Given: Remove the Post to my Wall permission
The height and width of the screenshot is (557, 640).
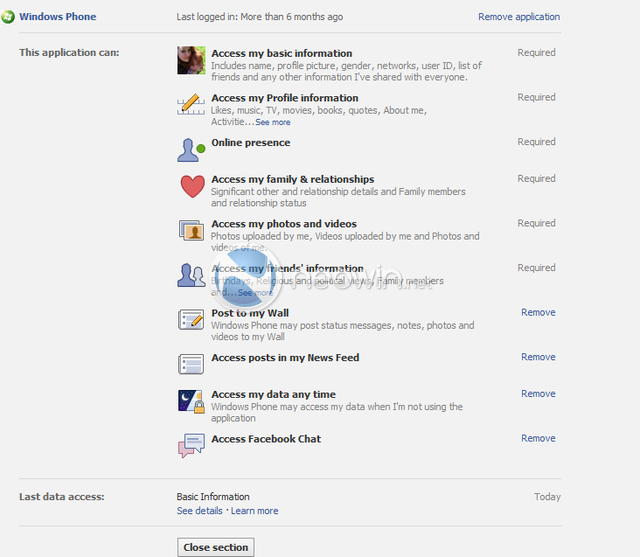Looking at the screenshot, I should point(538,313).
